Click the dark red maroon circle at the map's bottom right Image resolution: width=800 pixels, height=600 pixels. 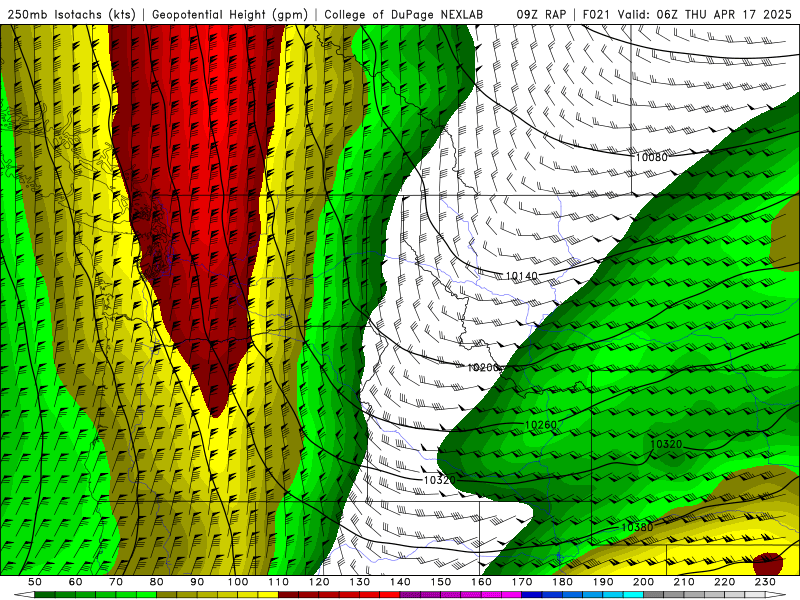[x=768, y=564]
